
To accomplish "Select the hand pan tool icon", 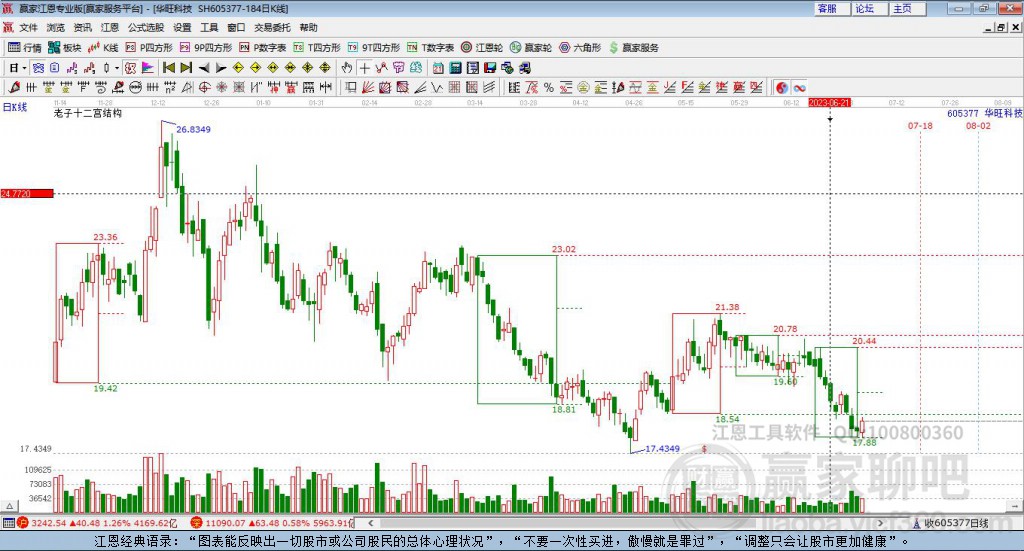I will tap(347, 68).
